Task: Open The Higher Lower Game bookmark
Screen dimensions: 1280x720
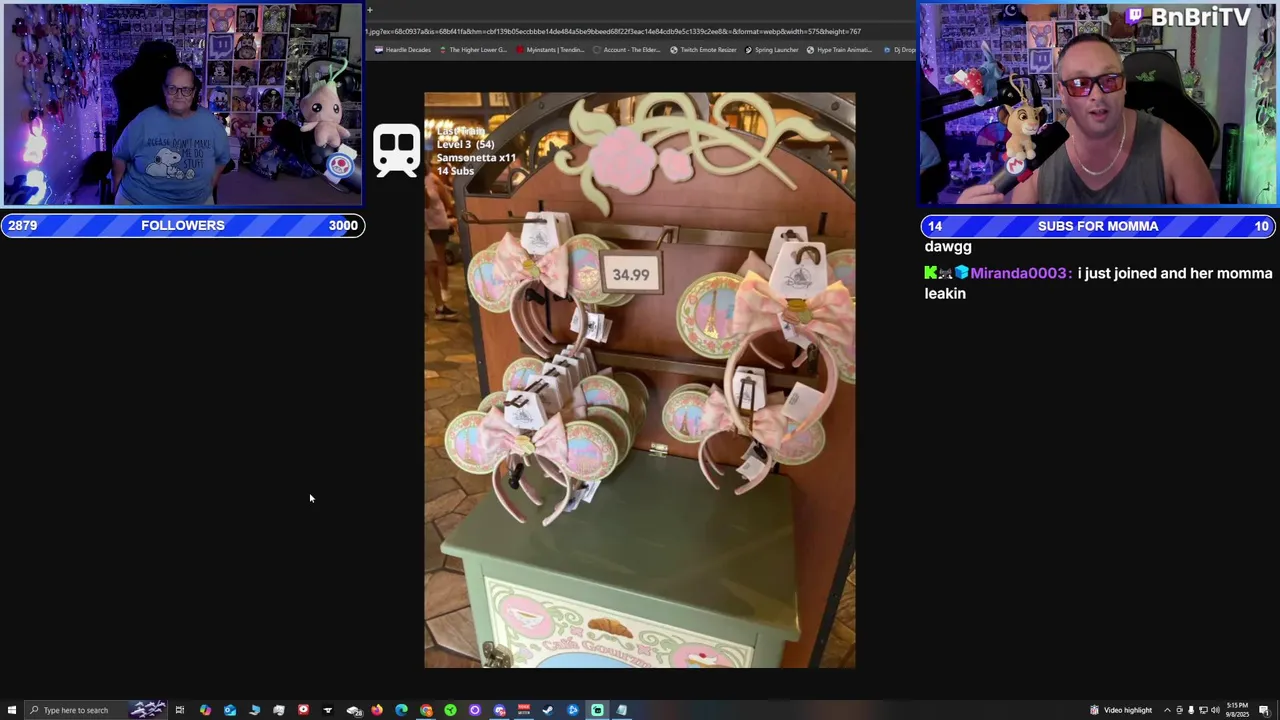Action: (x=472, y=50)
